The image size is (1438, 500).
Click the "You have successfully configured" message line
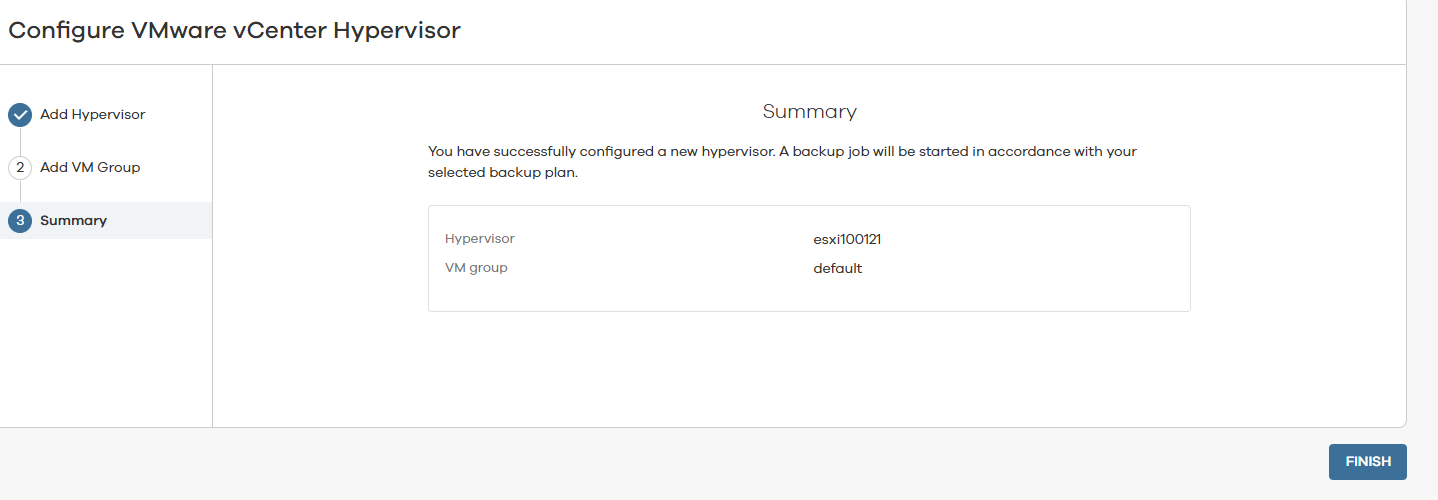point(782,152)
